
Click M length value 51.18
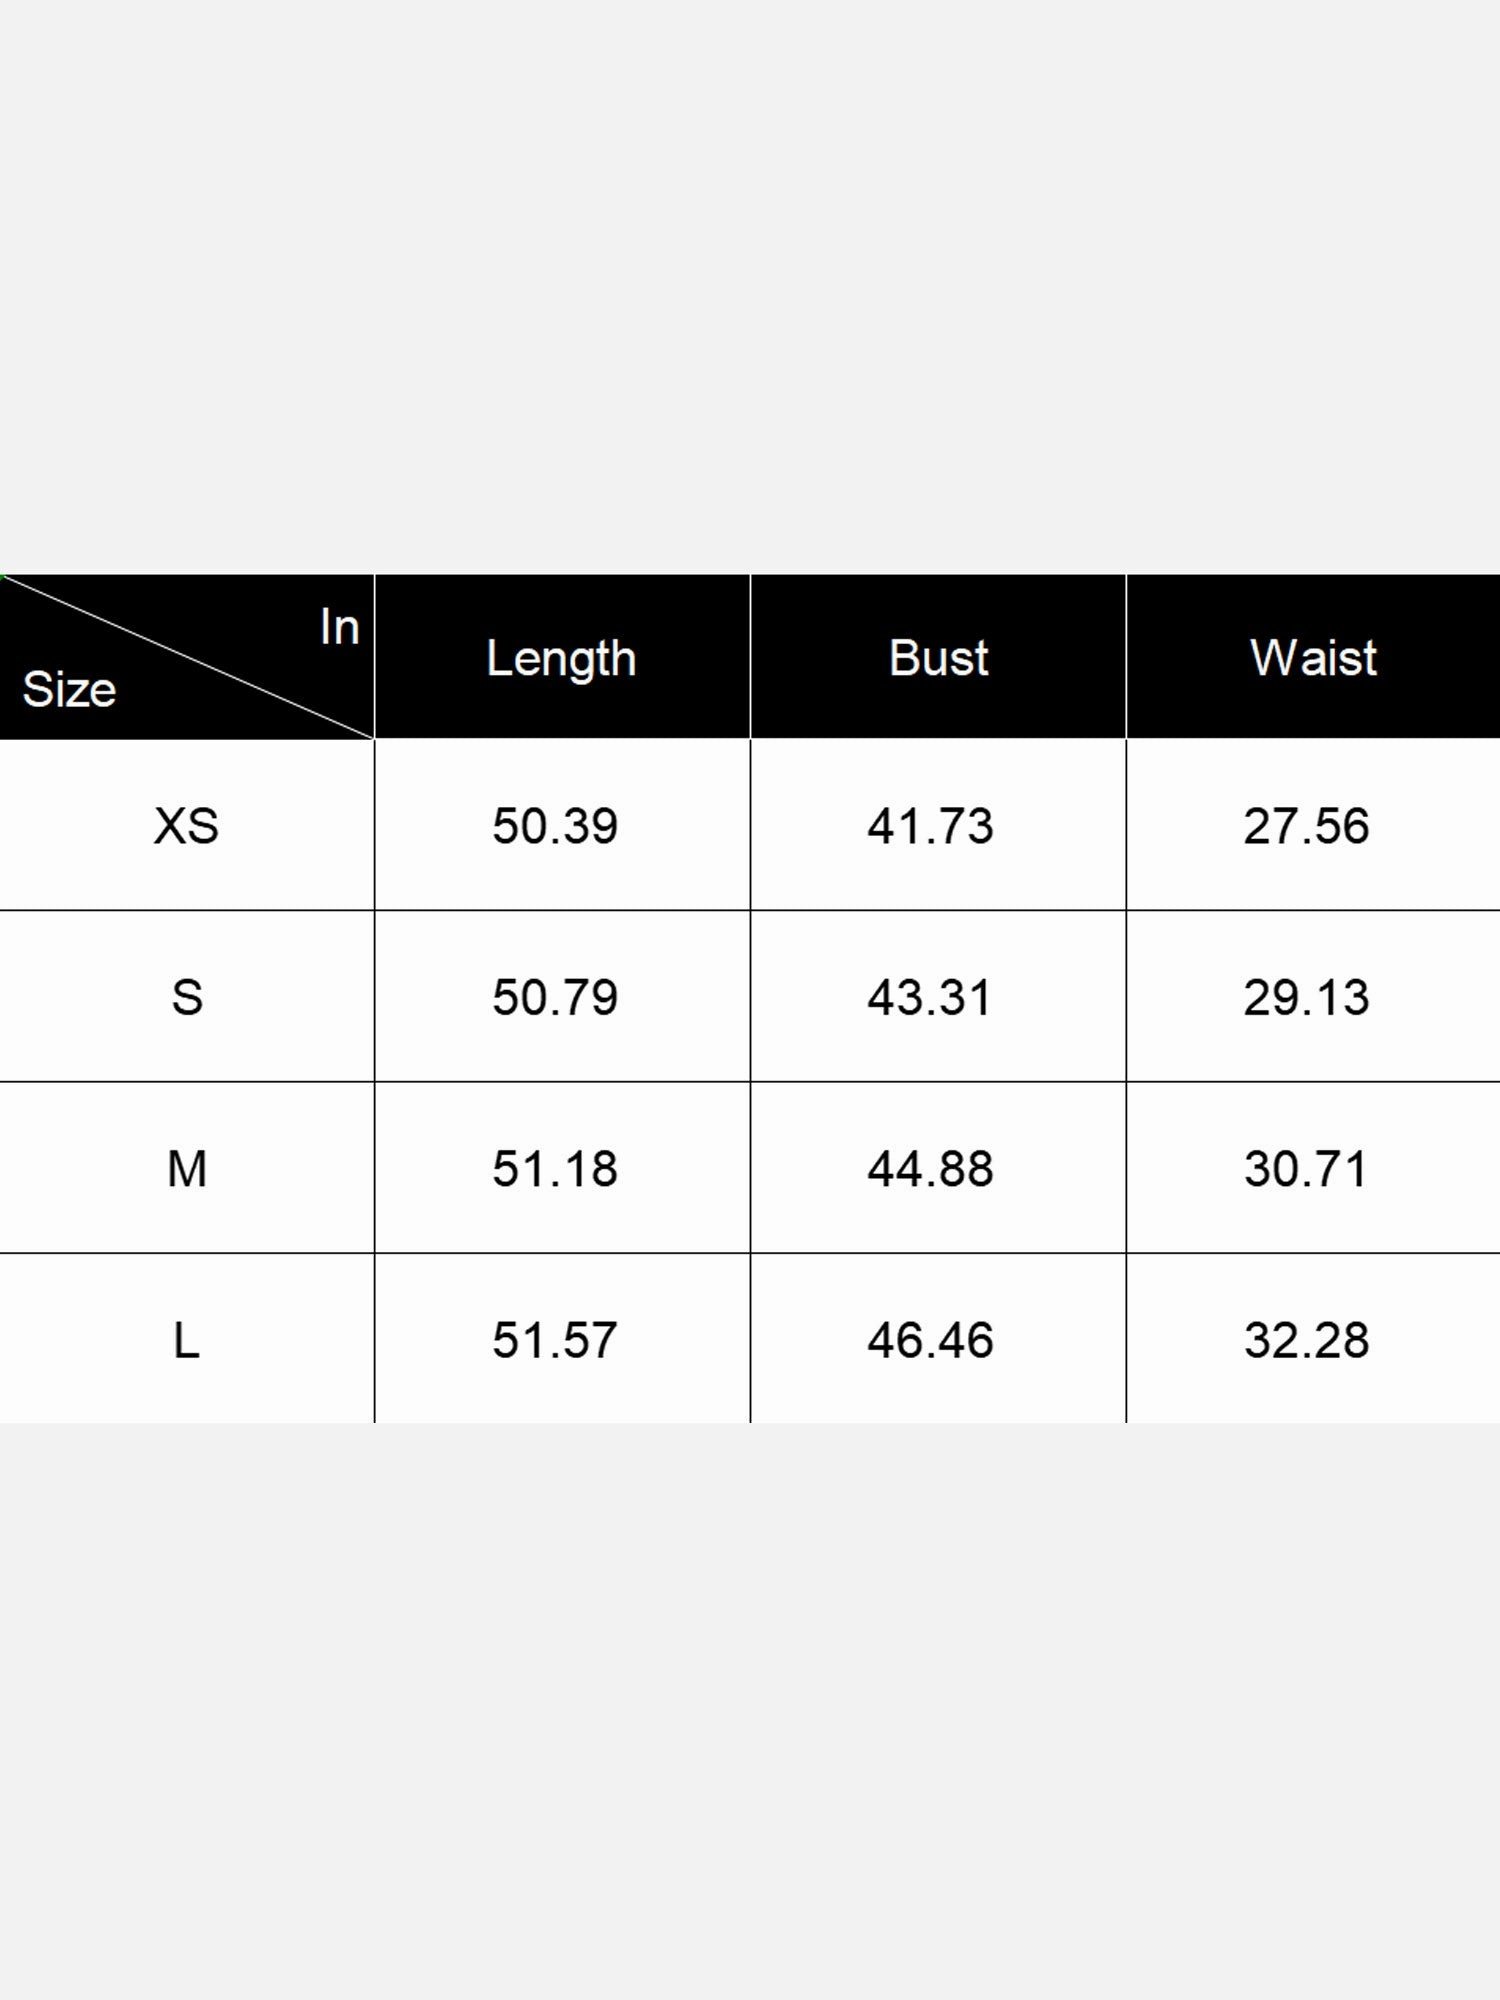pos(555,1169)
